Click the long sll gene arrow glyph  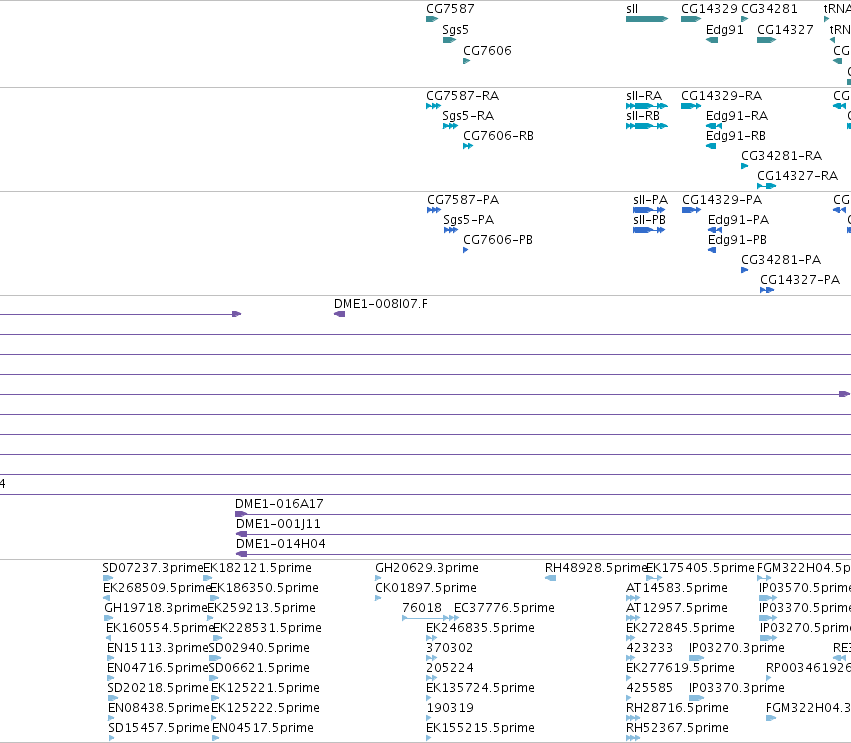[x=646, y=19]
